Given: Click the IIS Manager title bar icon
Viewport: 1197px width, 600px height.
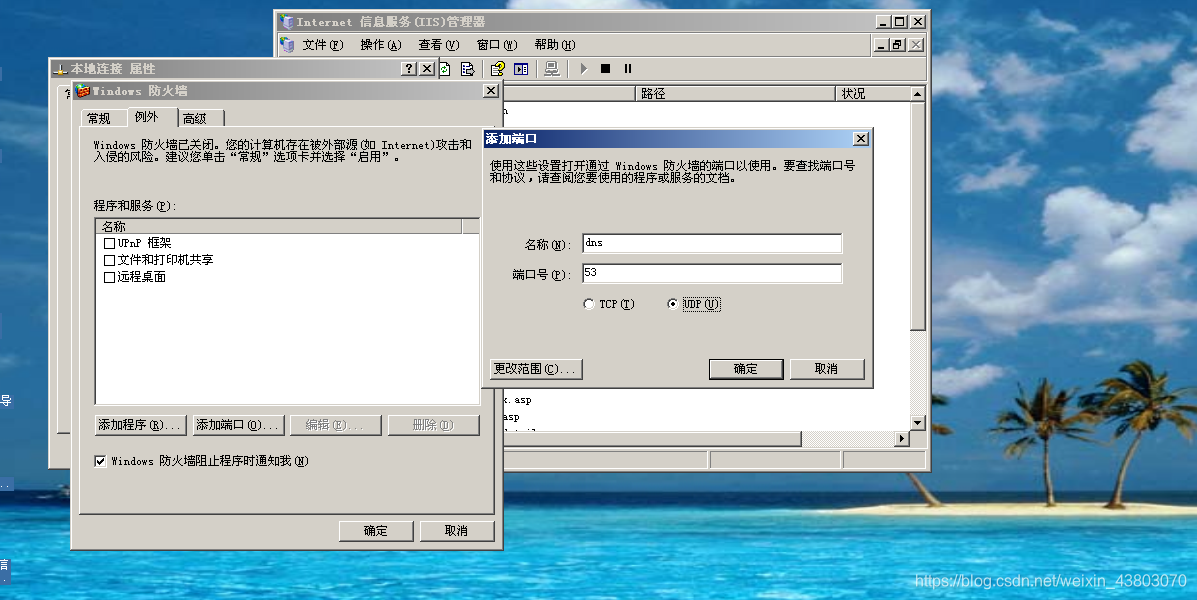Looking at the screenshot, I should pos(287,21).
